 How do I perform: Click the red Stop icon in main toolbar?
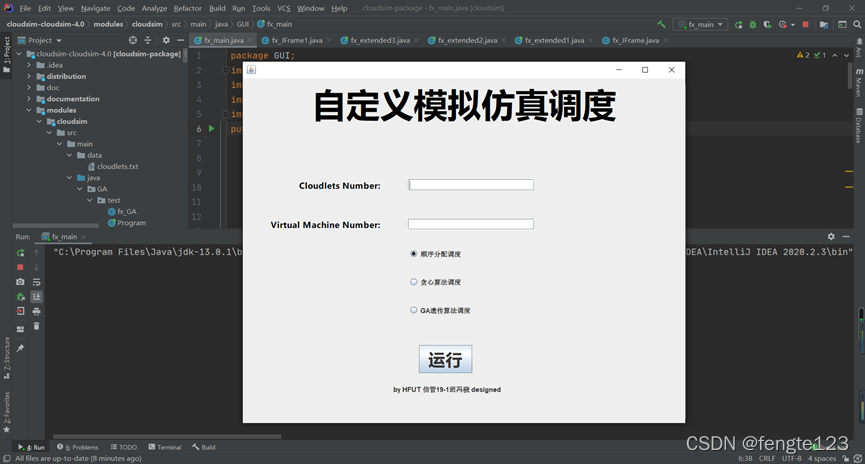pyautogui.click(x=805, y=24)
